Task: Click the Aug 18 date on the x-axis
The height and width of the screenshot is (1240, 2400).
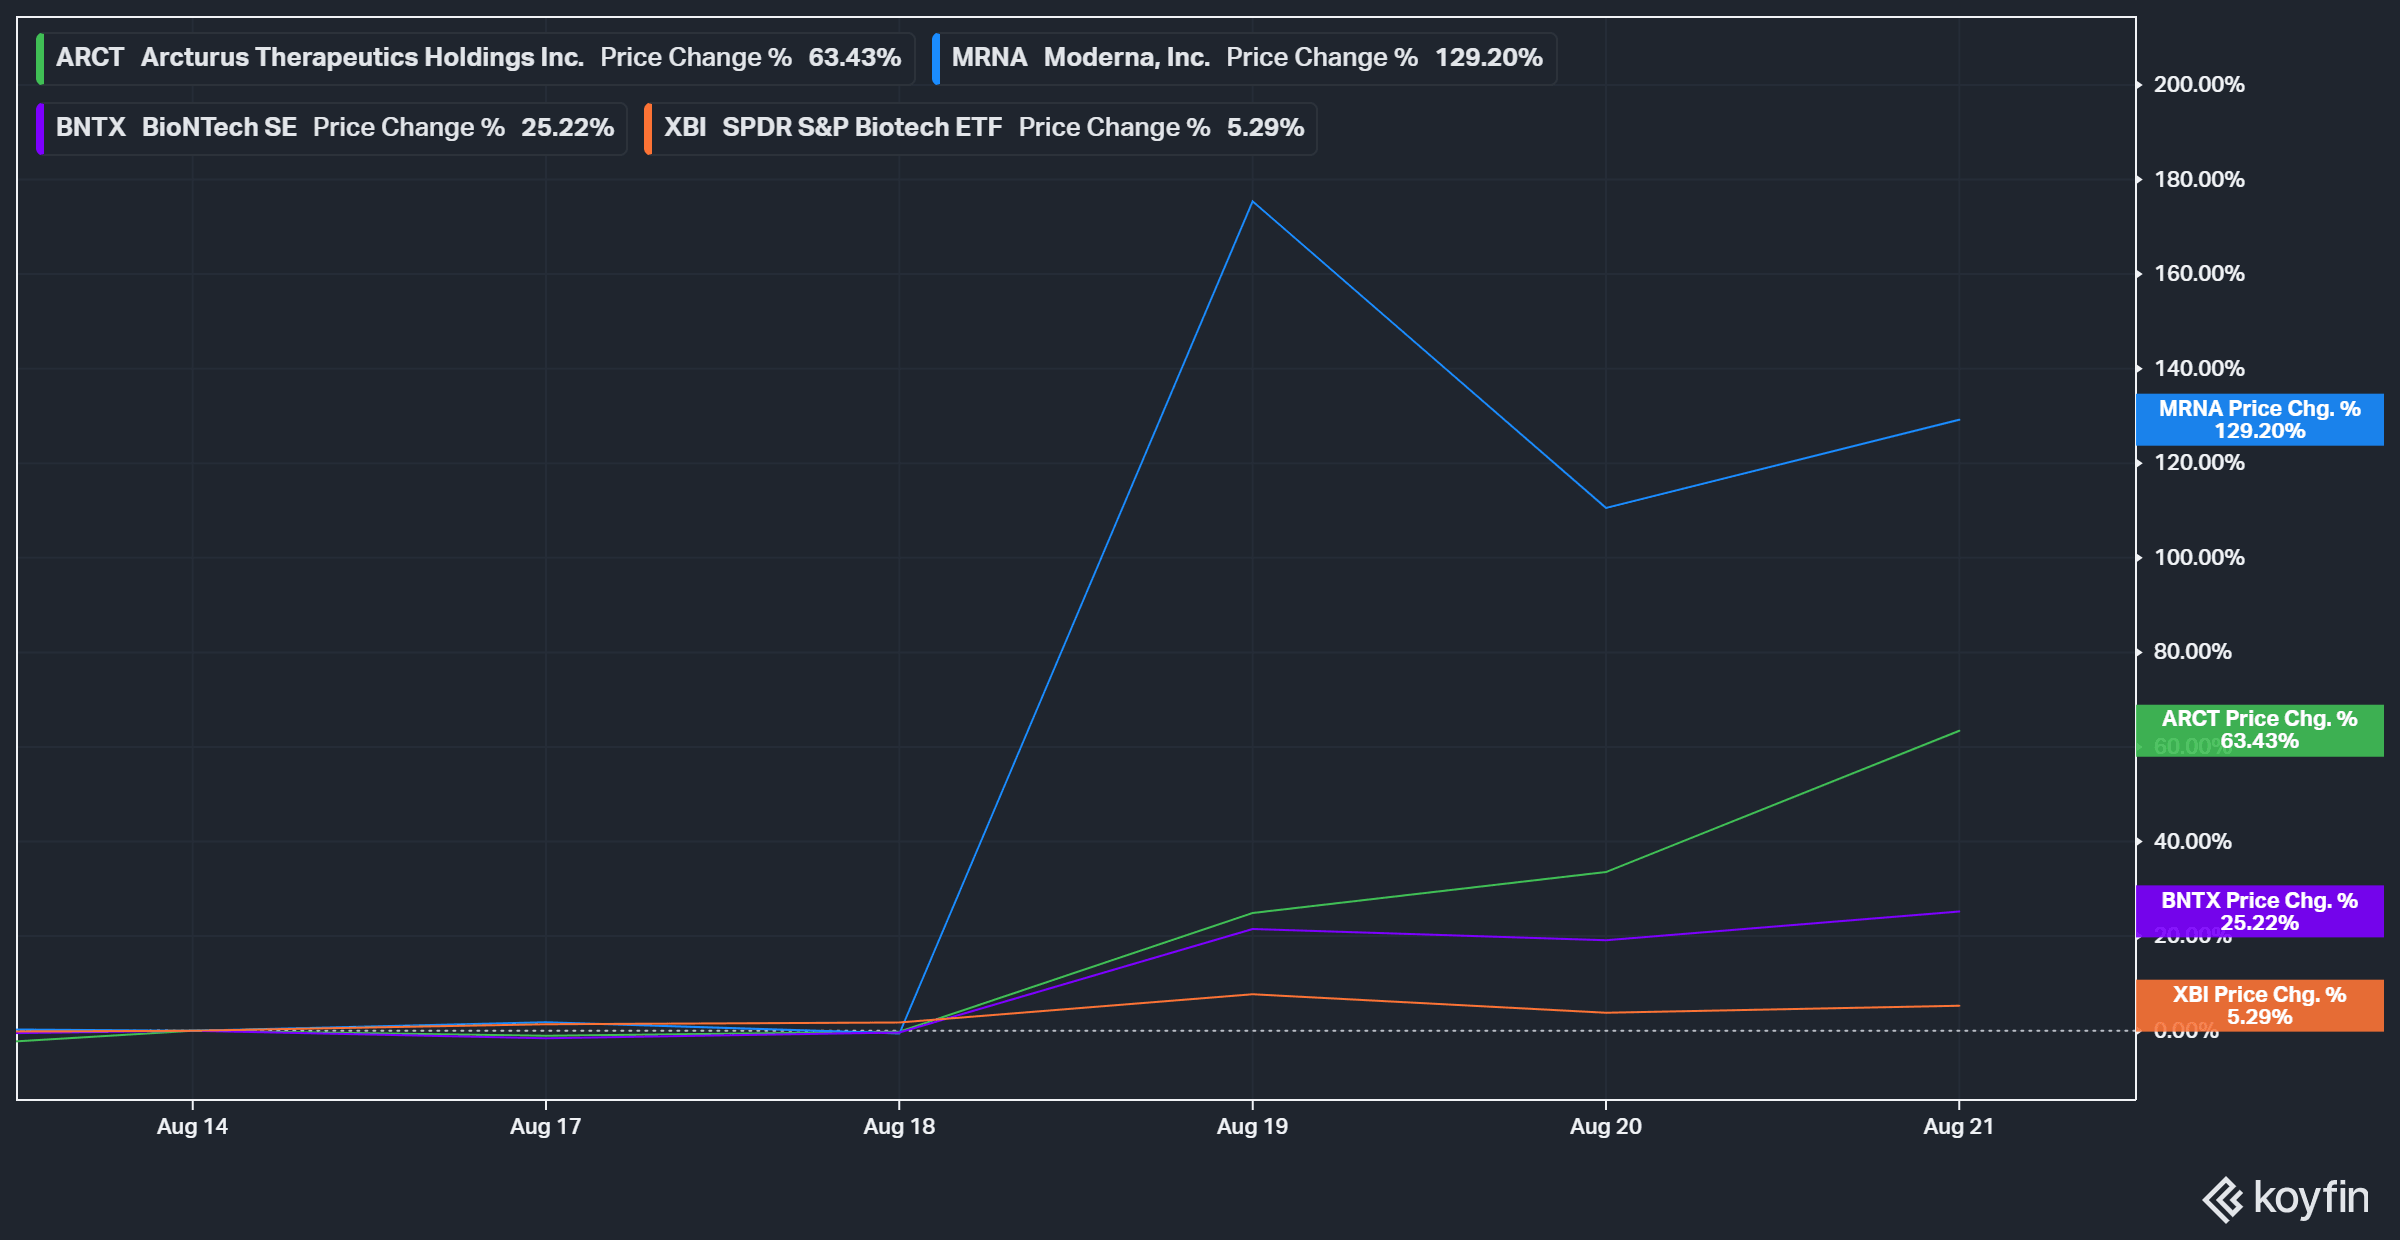Action: point(899,1127)
